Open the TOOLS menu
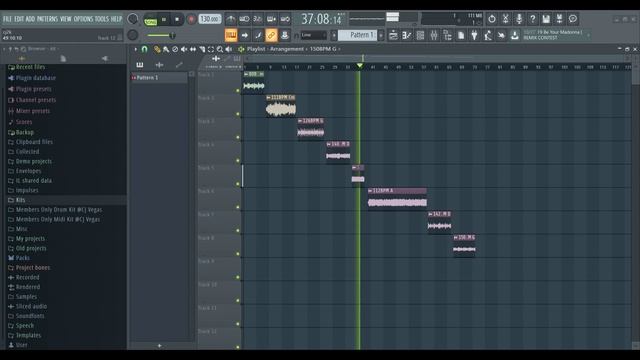 (102, 19)
